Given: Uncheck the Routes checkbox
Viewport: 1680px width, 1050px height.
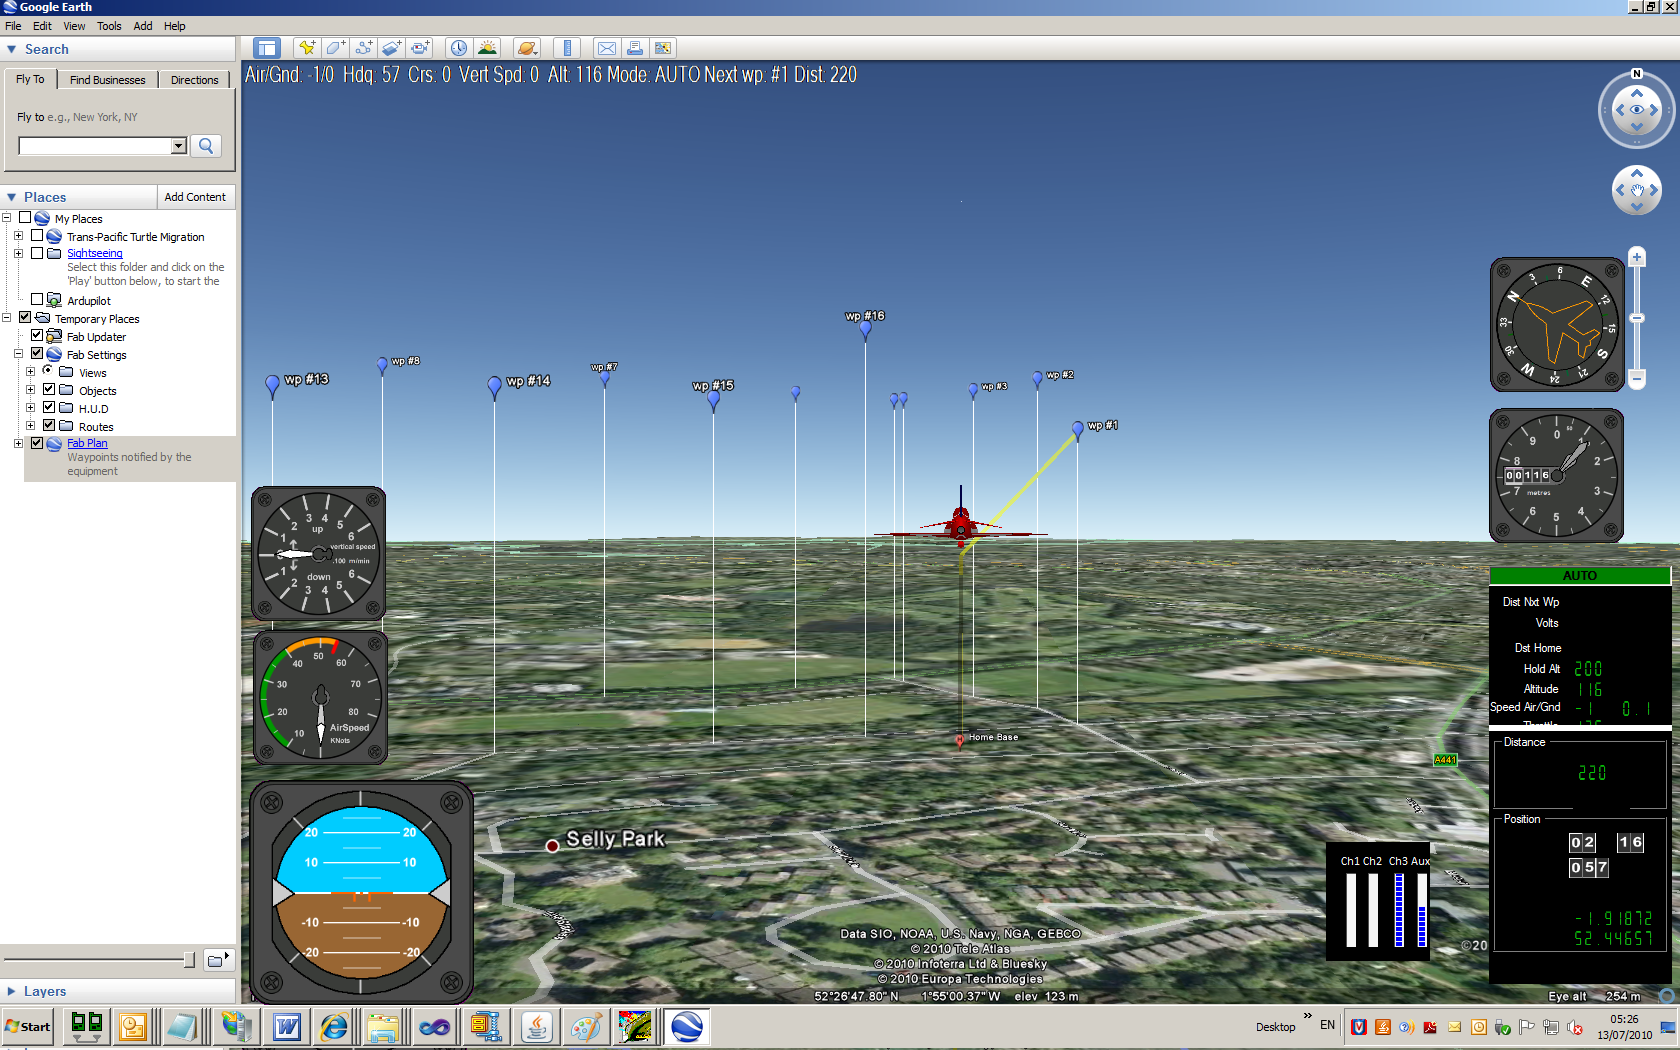Looking at the screenshot, I should 49,425.
